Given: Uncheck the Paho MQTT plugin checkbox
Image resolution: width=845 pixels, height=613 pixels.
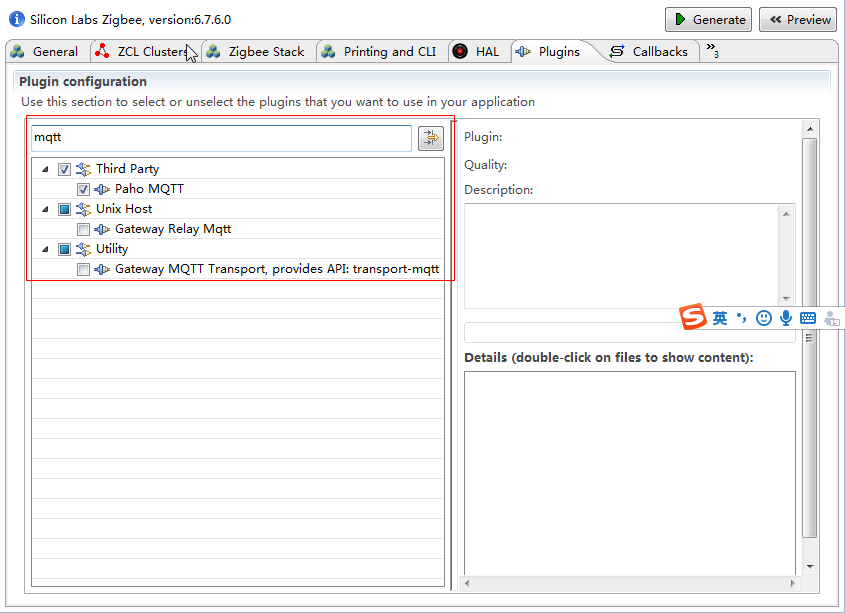Looking at the screenshot, I should click(83, 189).
